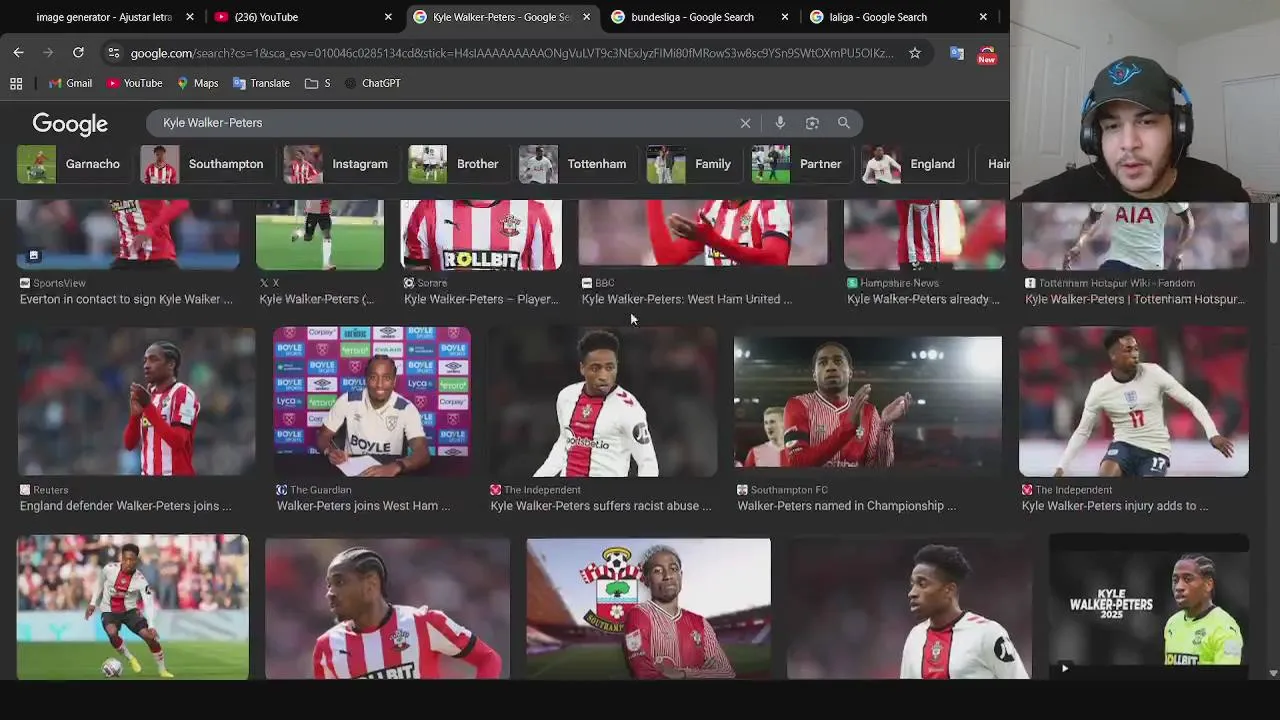Close the YouTube tab

(388, 17)
